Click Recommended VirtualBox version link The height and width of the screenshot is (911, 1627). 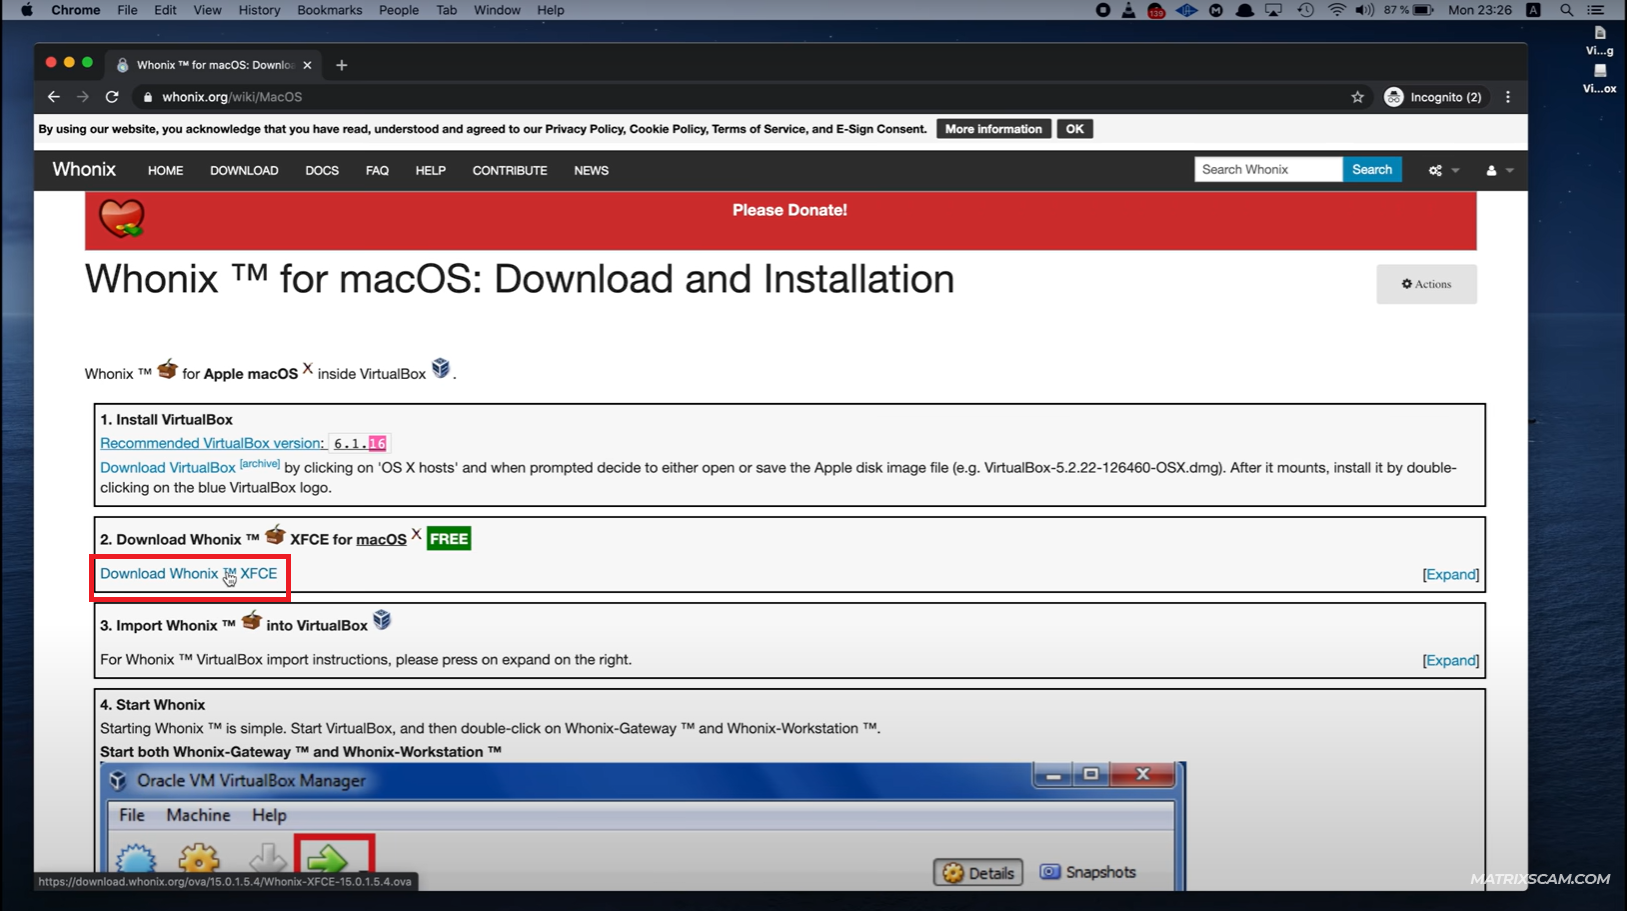coord(212,443)
